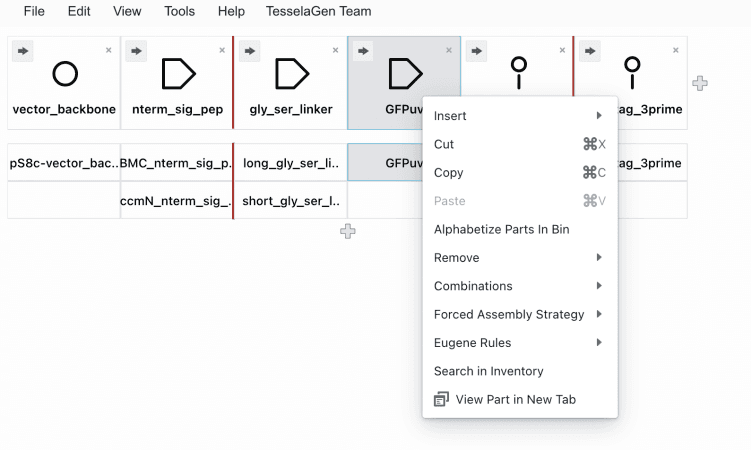751x450 pixels.
Task: Select the short_gly_ser_l.. part cell
Action: 291,201
